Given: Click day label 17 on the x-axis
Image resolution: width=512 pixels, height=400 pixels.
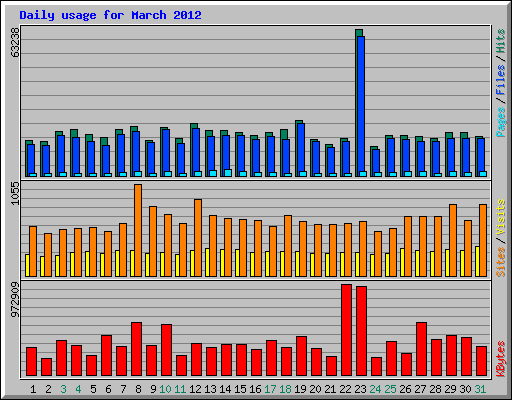Looking at the screenshot, I should (x=270, y=389).
